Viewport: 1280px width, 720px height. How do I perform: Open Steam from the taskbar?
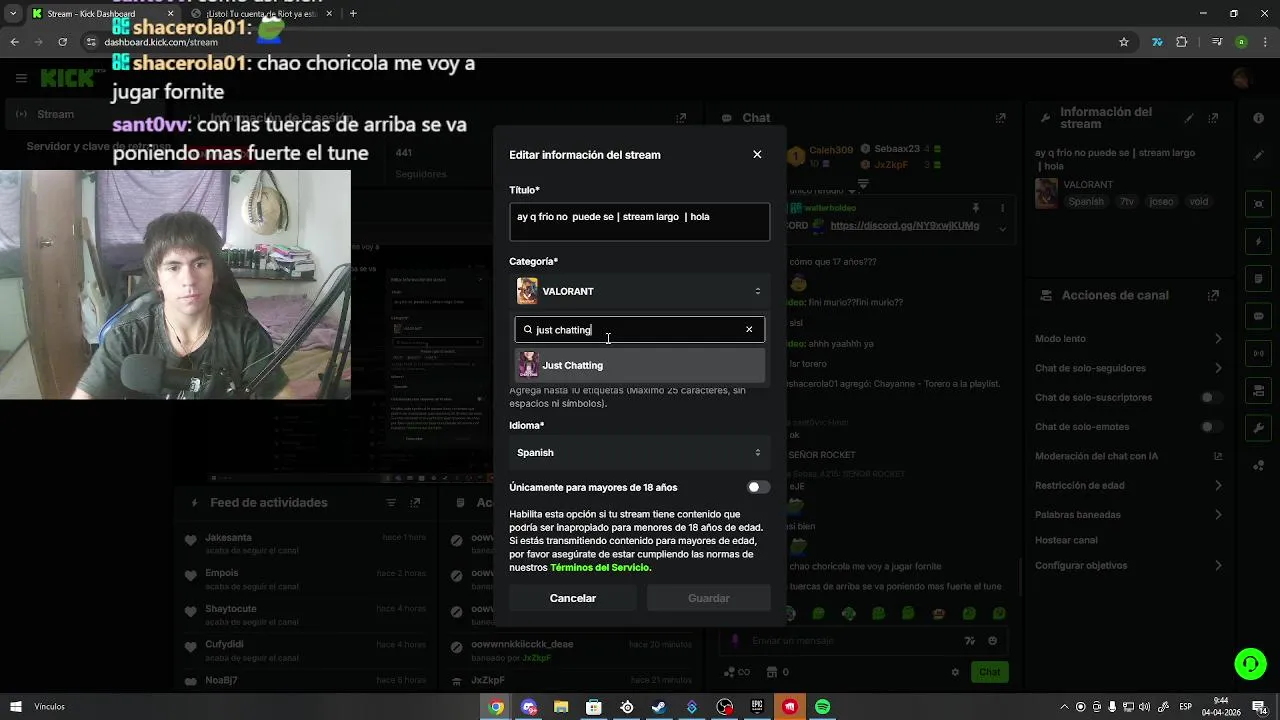coord(659,707)
